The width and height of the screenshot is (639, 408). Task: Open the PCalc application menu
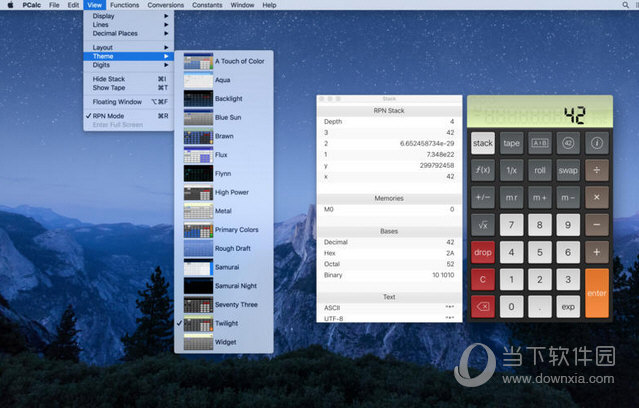tap(31, 5)
